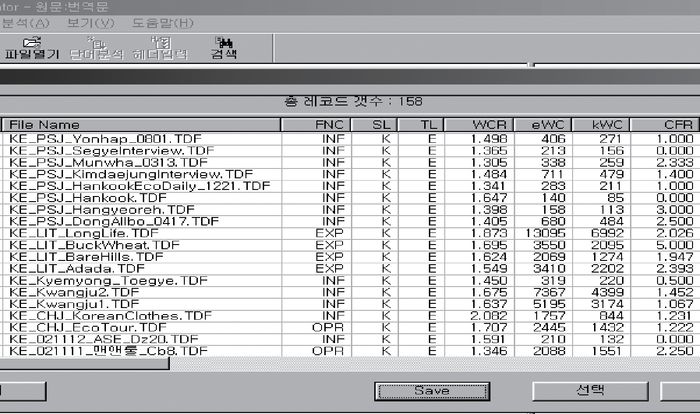Sort by File Name column header
The width and height of the screenshot is (700, 414).
pos(141,125)
